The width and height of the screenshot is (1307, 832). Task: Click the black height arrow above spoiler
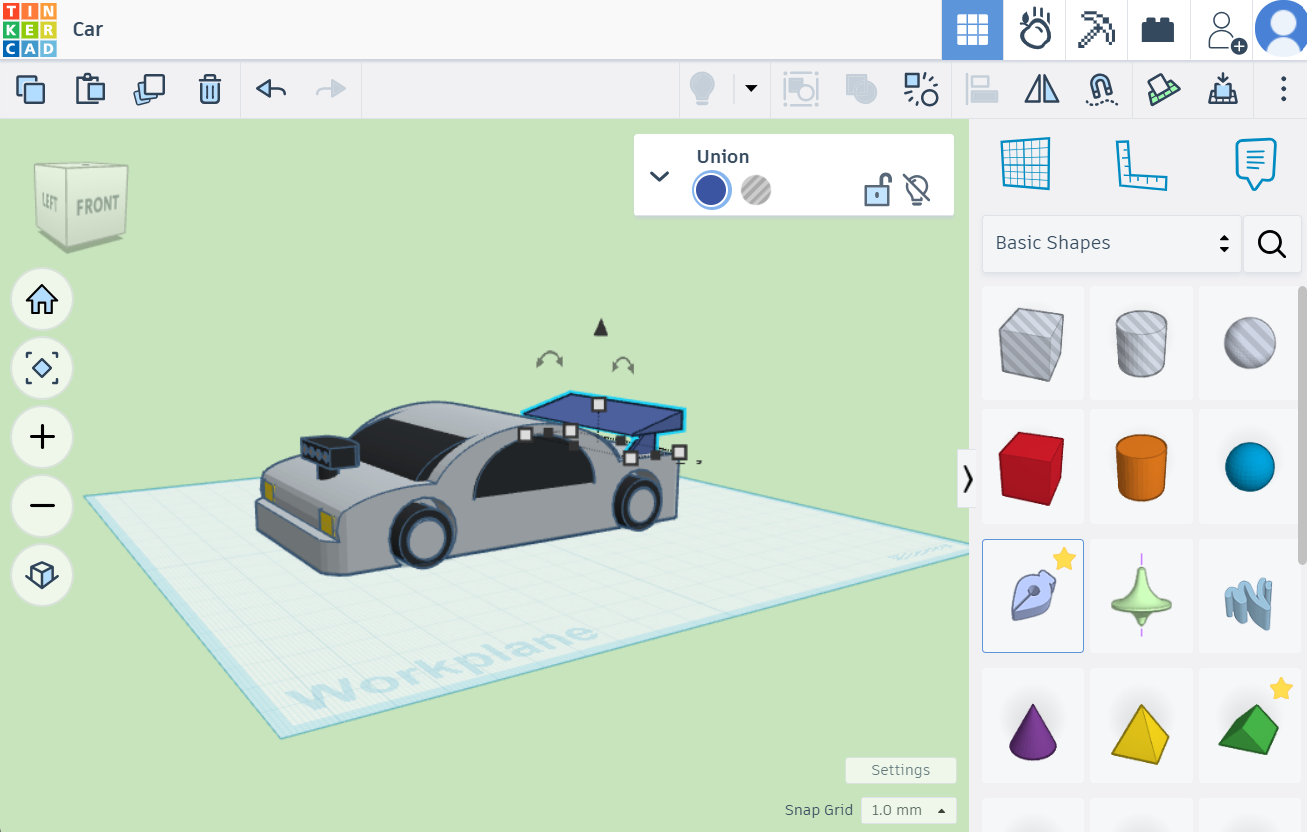click(x=600, y=327)
